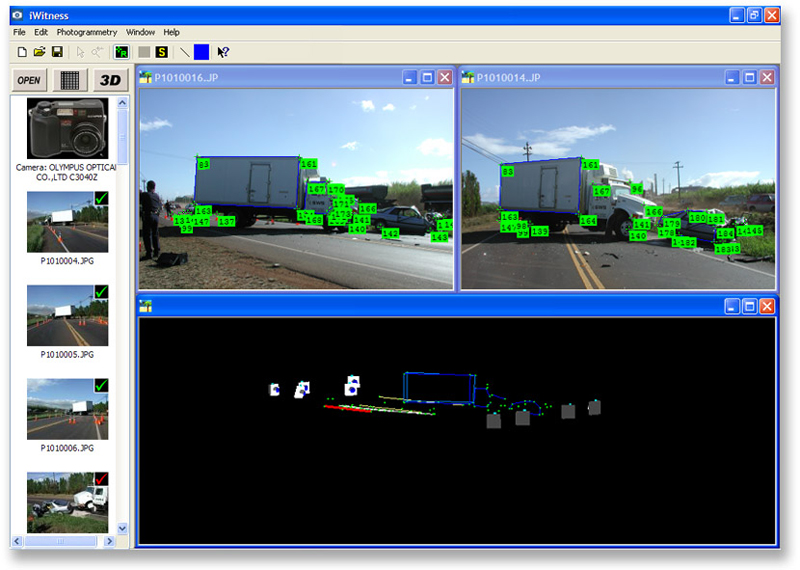Click point label 164 in P1010014 image
This screenshot has width=800, height=570.
(588, 220)
